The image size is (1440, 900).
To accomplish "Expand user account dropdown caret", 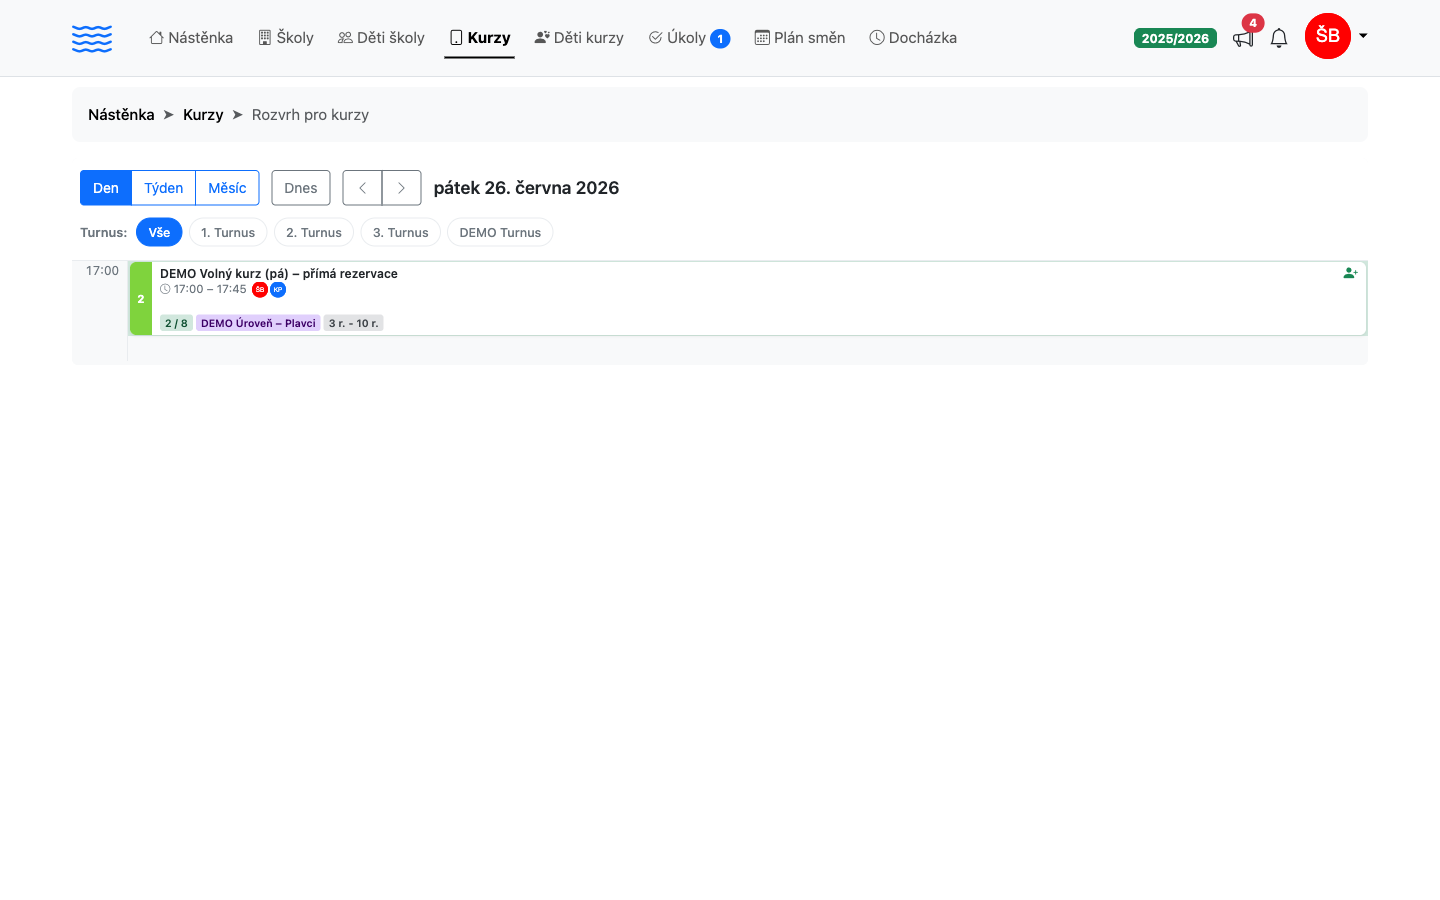I will coord(1363,36).
